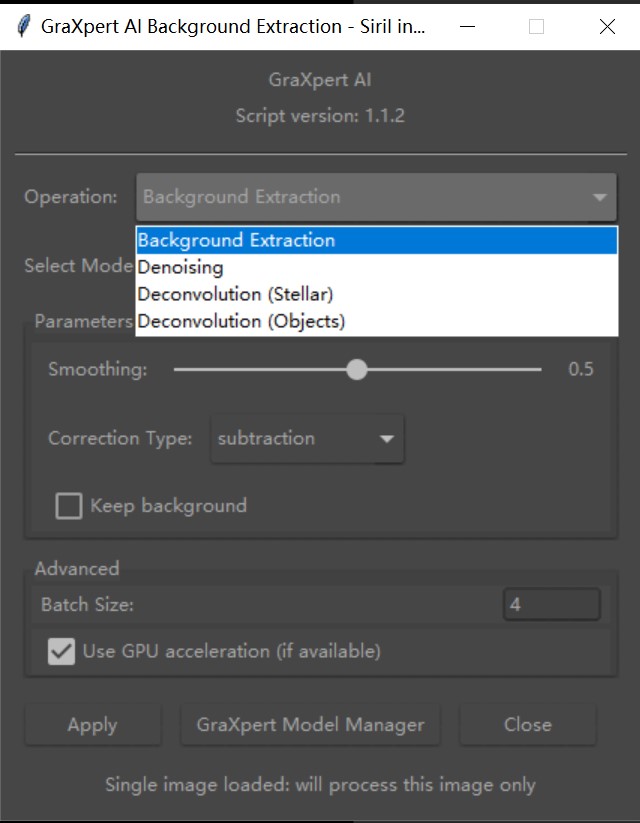This screenshot has height=823, width=640.
Task: Open the GraXpert Model Manager
Action: [x=310, y=725]
